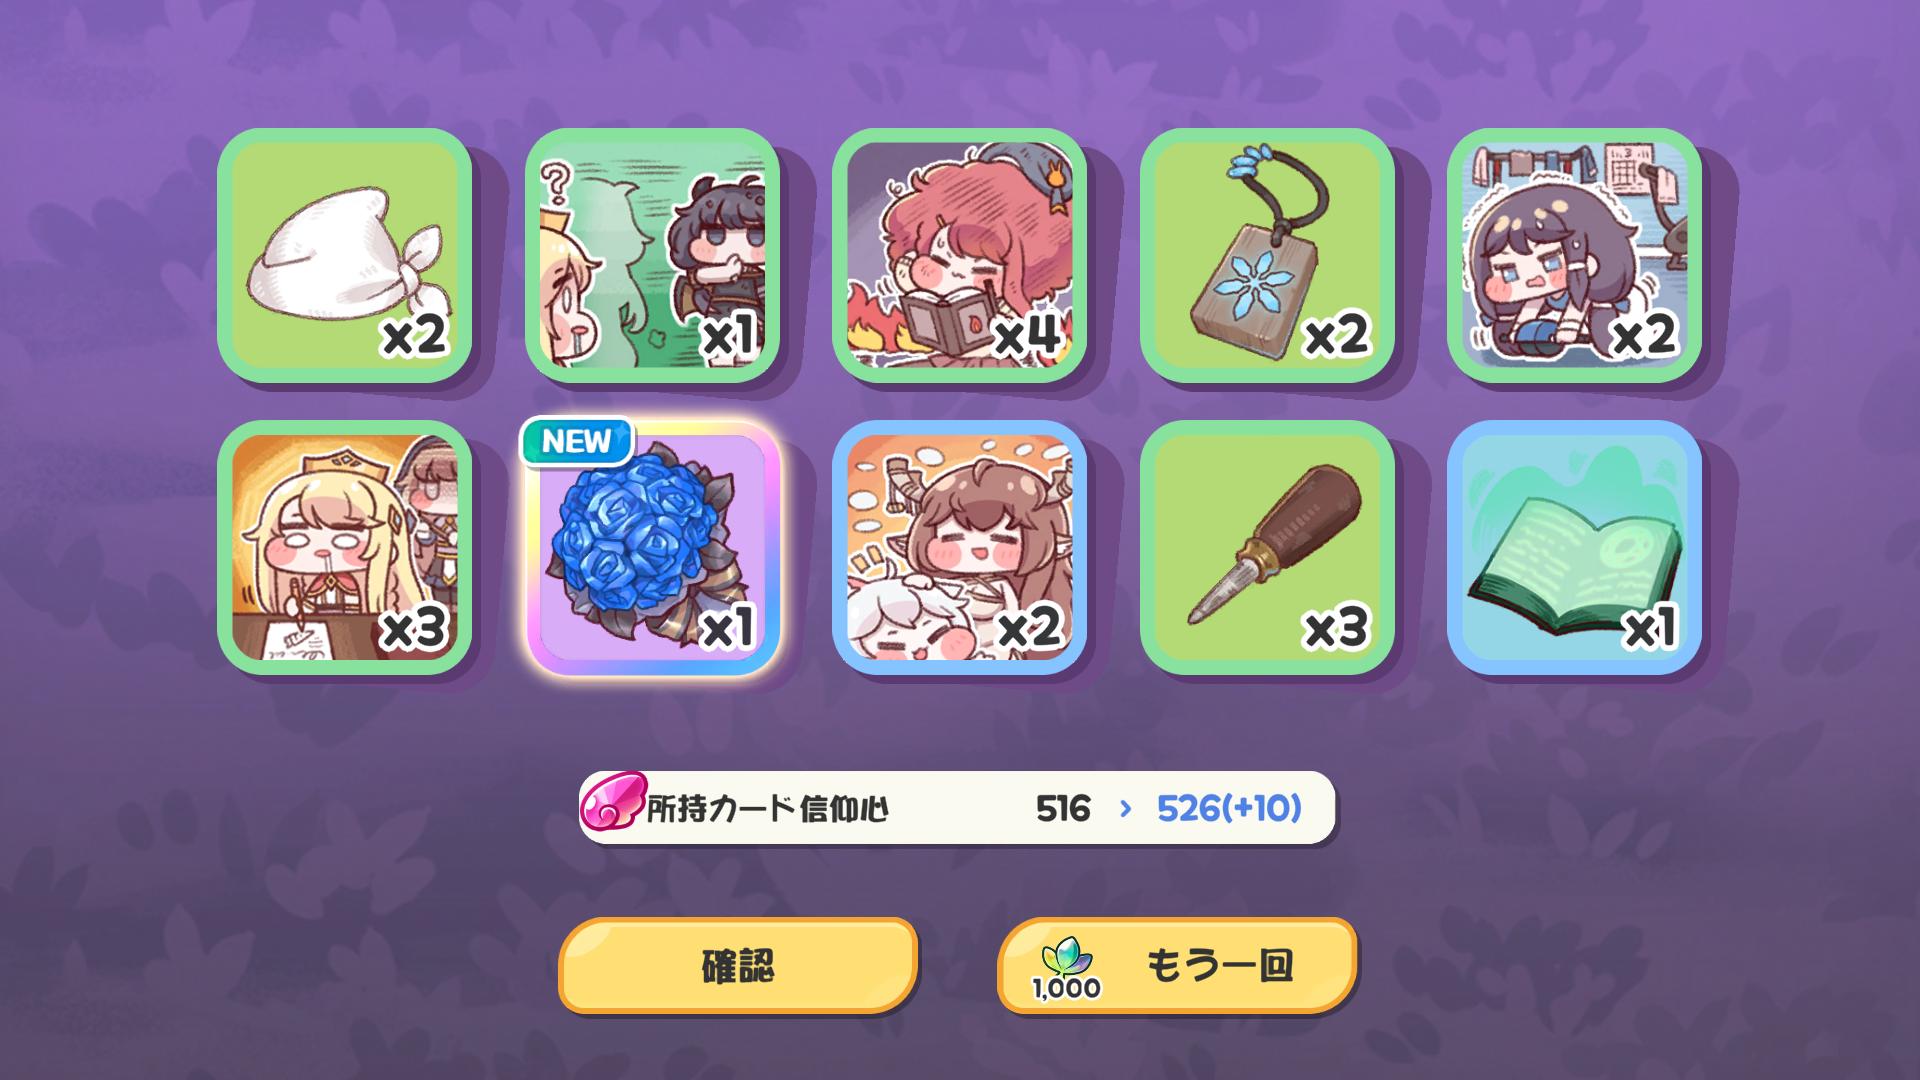Image resolution: width=1920 pixels, height=1080 pixels.
Task: Open the red-haired girl reading book card
Action: point(959,255)
